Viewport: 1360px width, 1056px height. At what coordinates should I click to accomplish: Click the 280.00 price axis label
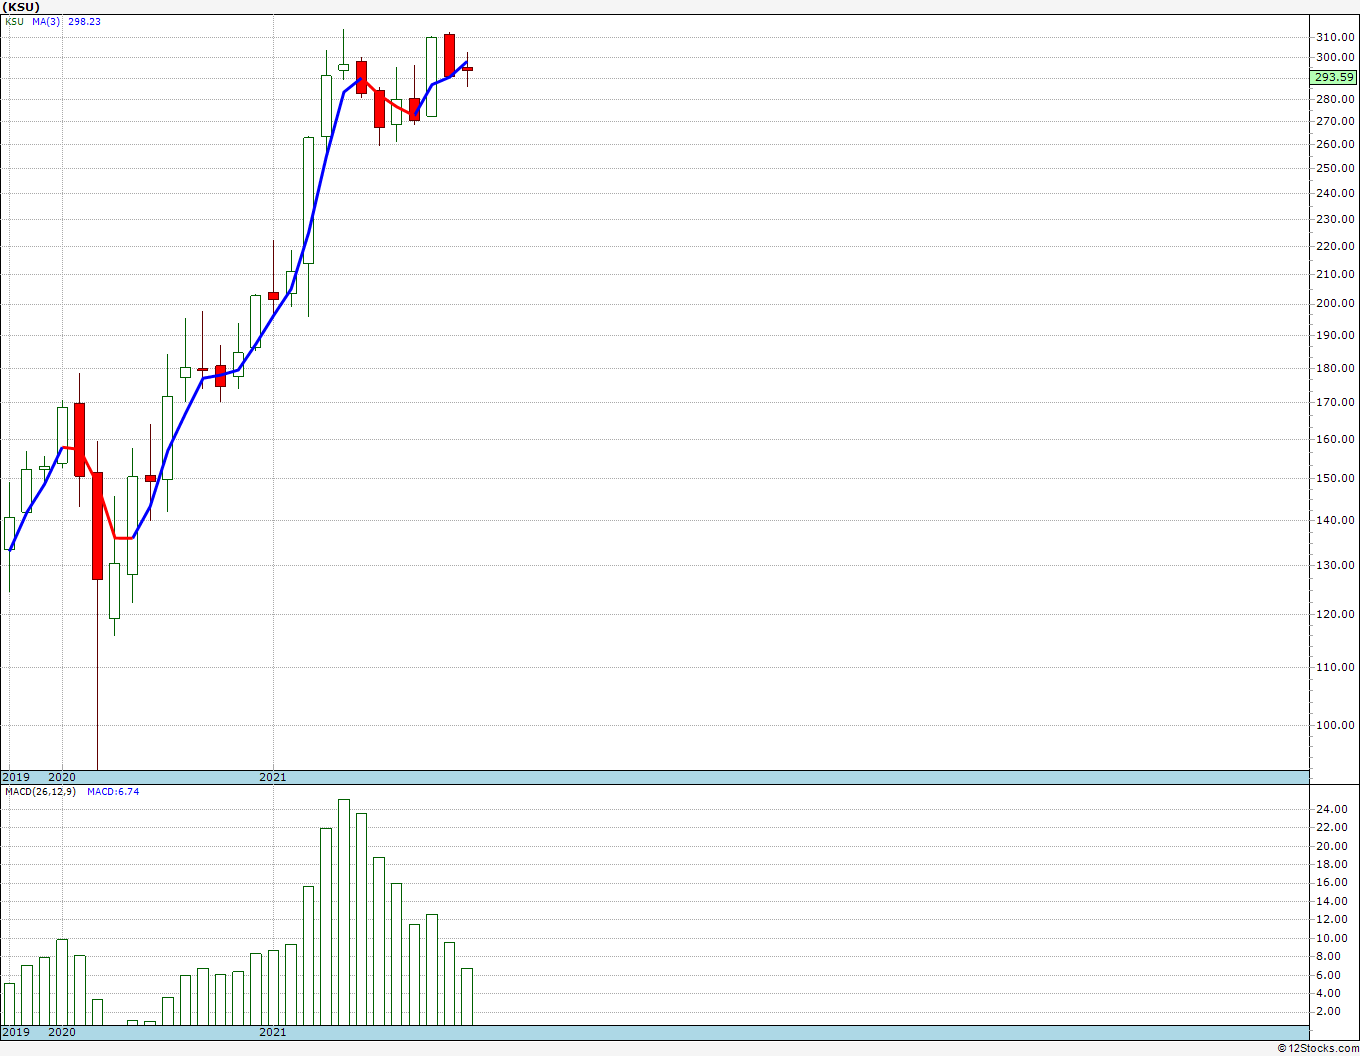1335,99
